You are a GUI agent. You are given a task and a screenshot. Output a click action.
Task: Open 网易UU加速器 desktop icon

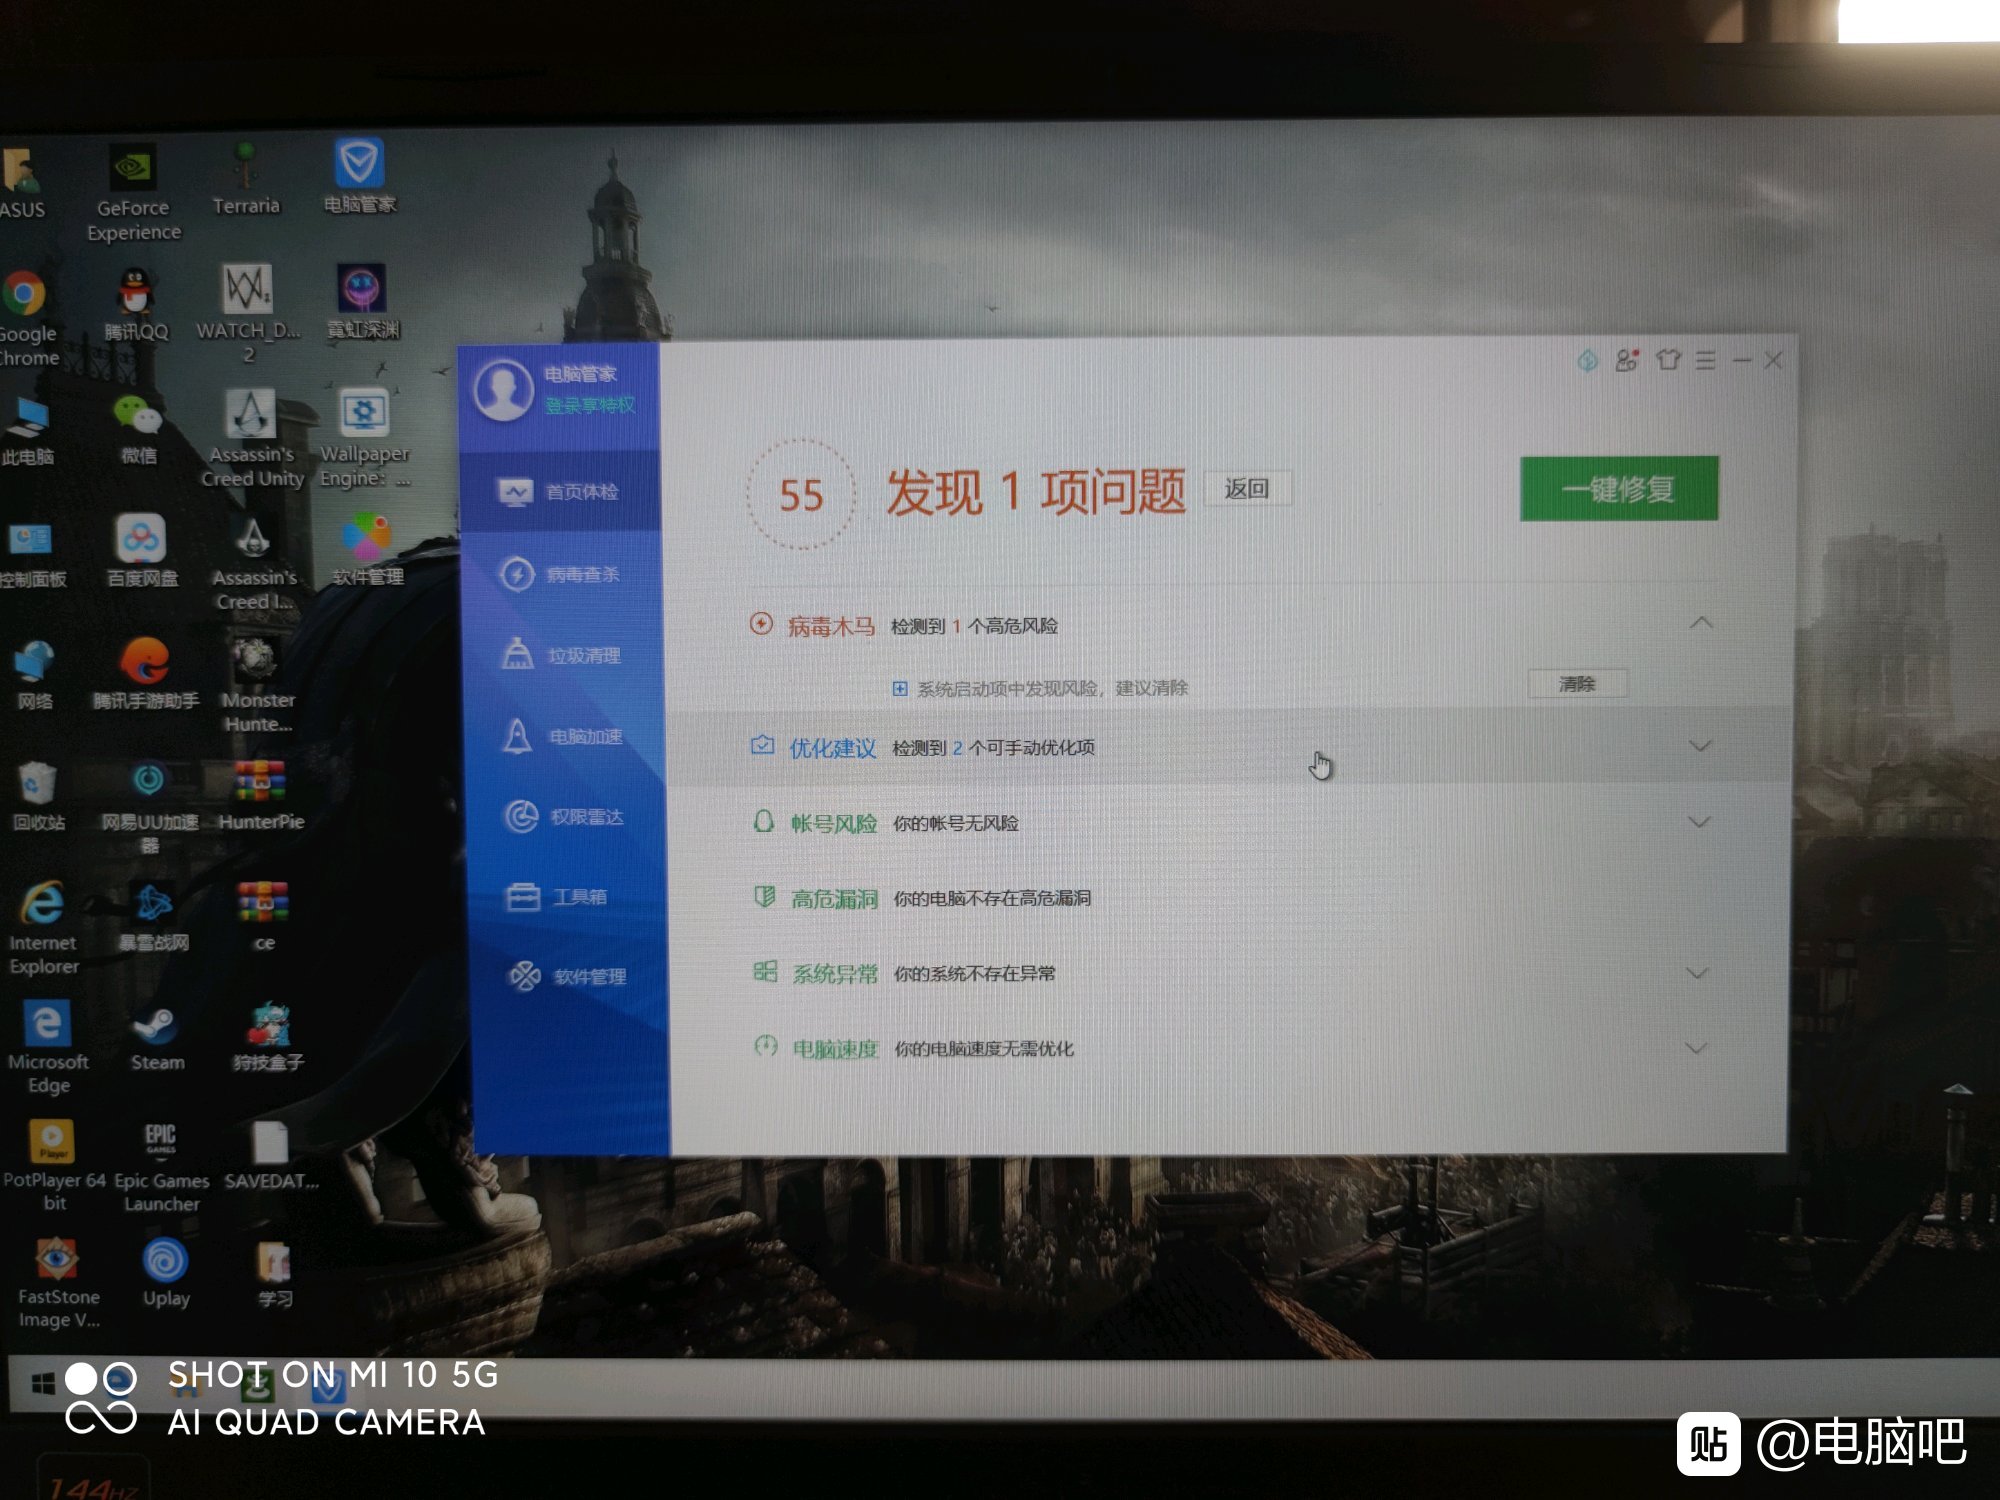(149, 807)
